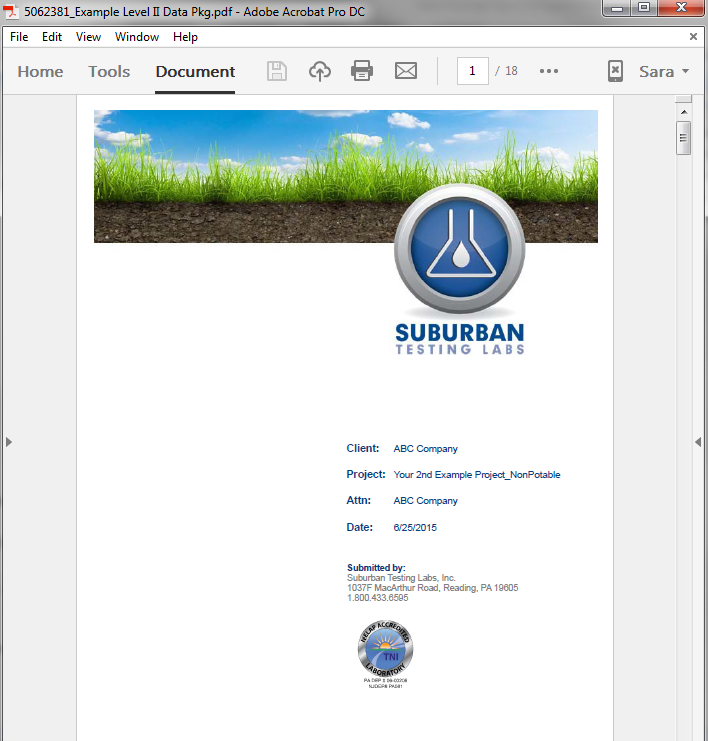The height and width of the screenshot is (741, 708).
Task: Click the PDF file icon in title bar
Action: (10, 11)
